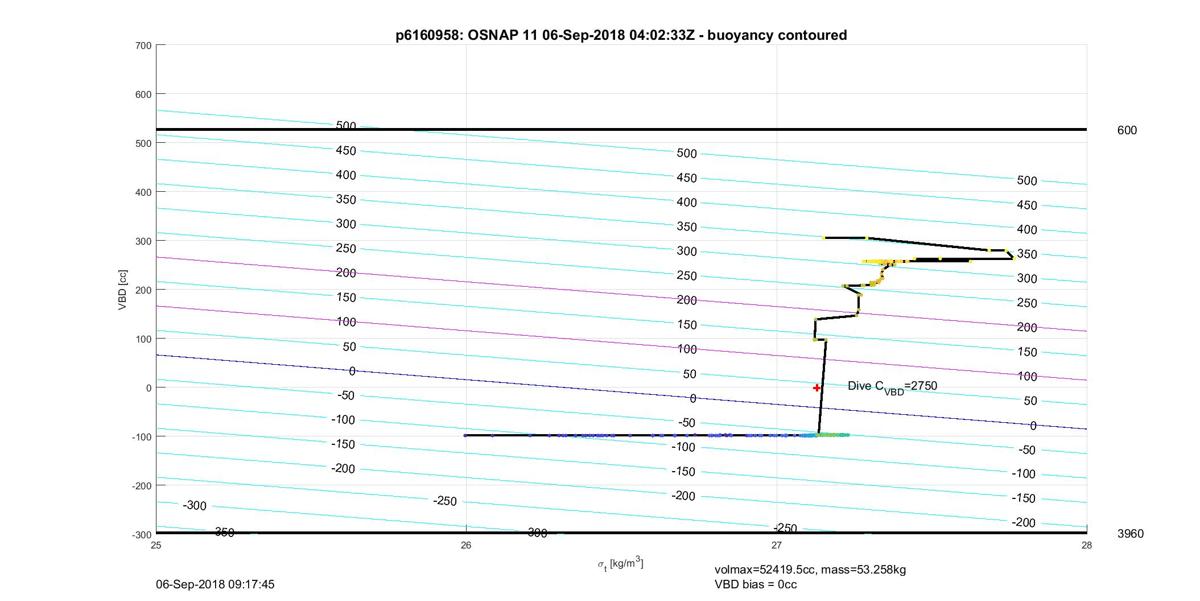Image resolution: width=1200 pixels, height=601 pixels.
Task: Click the timestamp '06-Sep-2018 09:17:45'
Action: tap(217, 584)
